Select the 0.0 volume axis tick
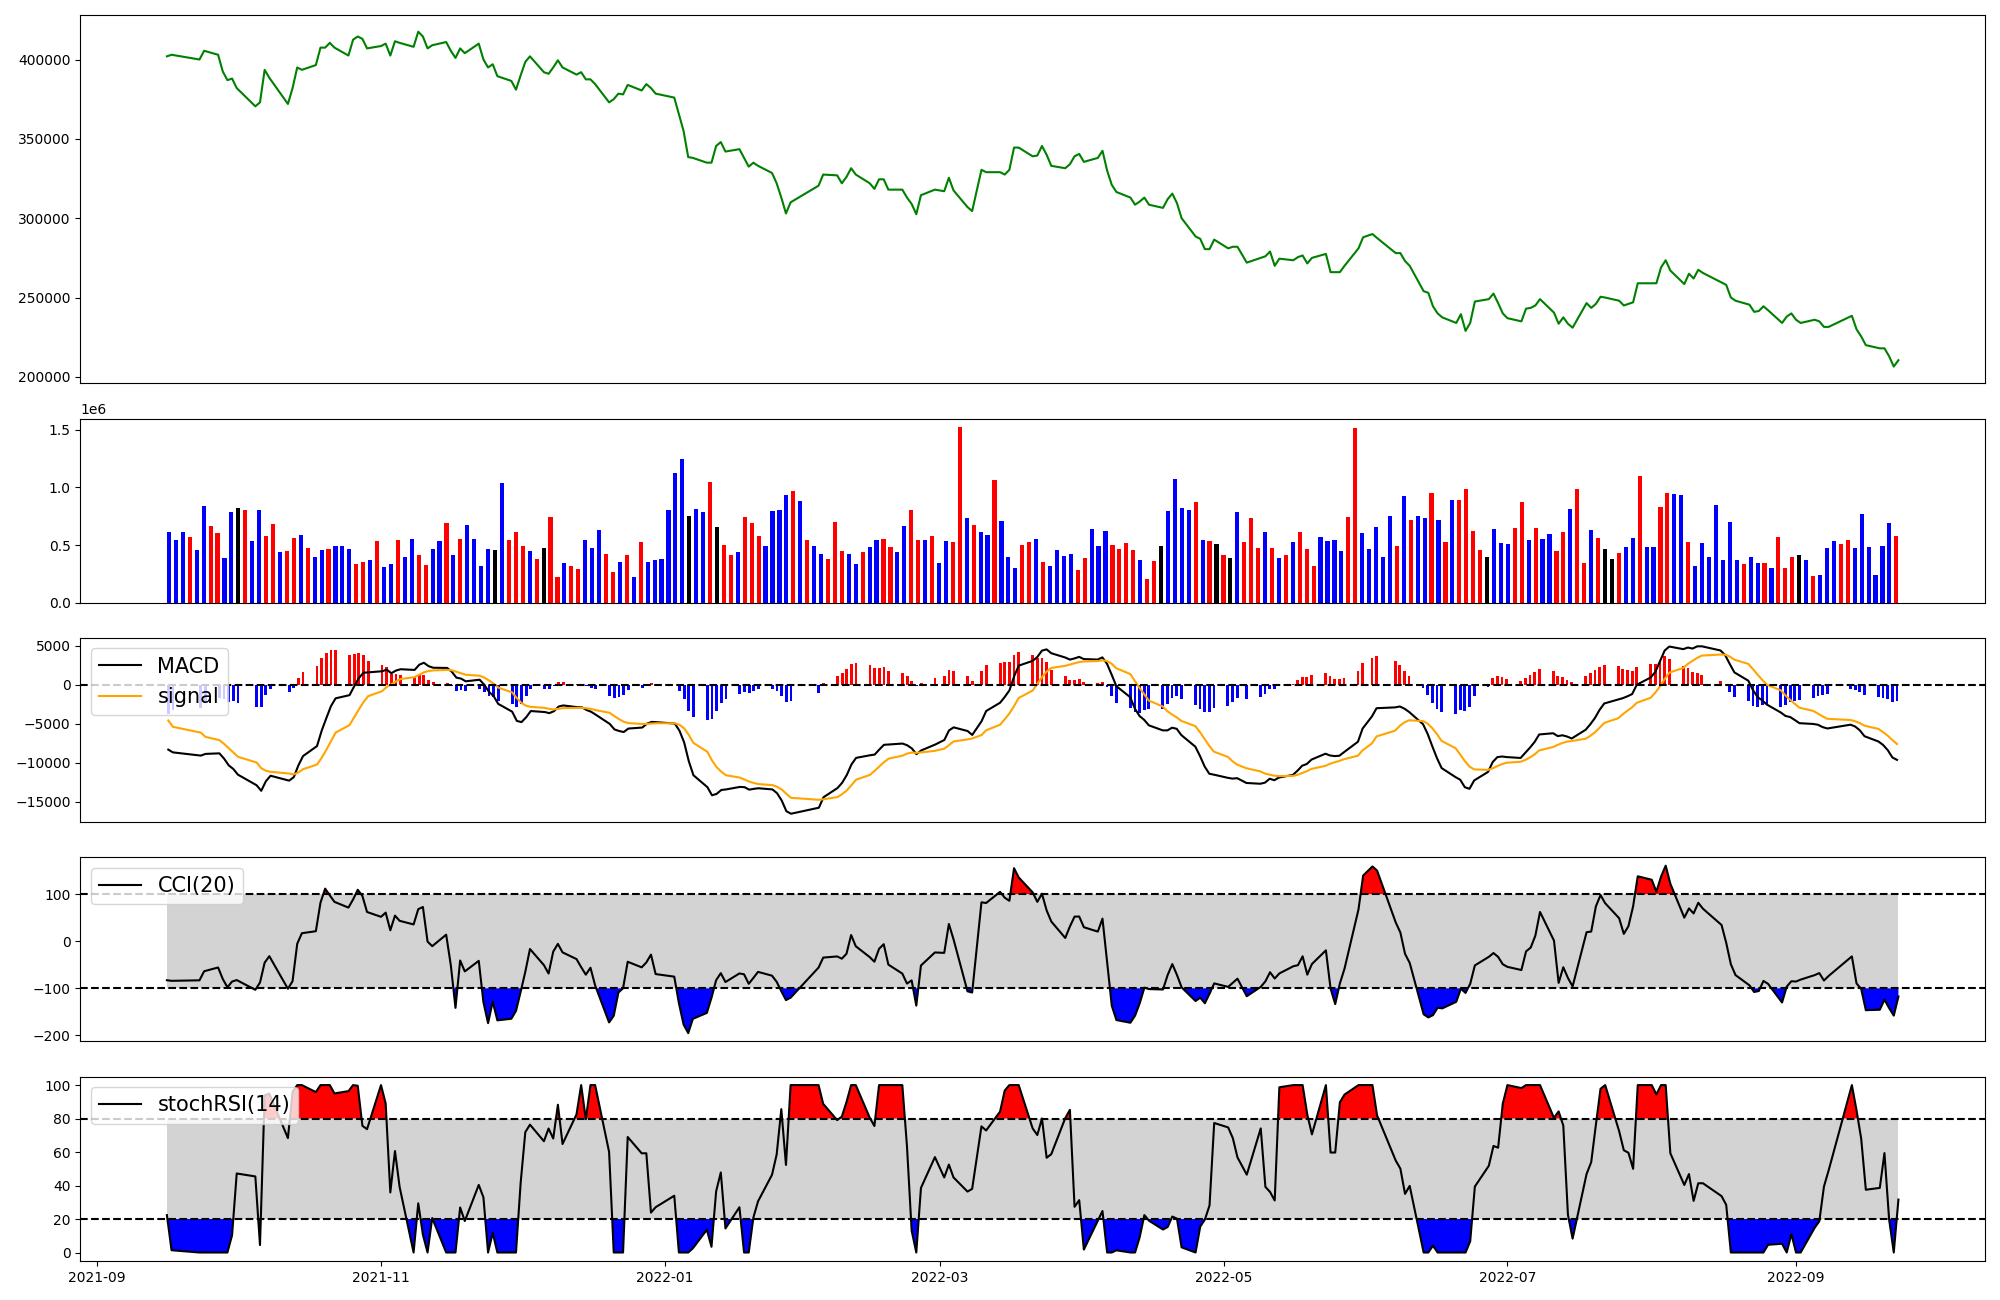The height and width of the screenshot is (1300, 2000). (59, 603)
